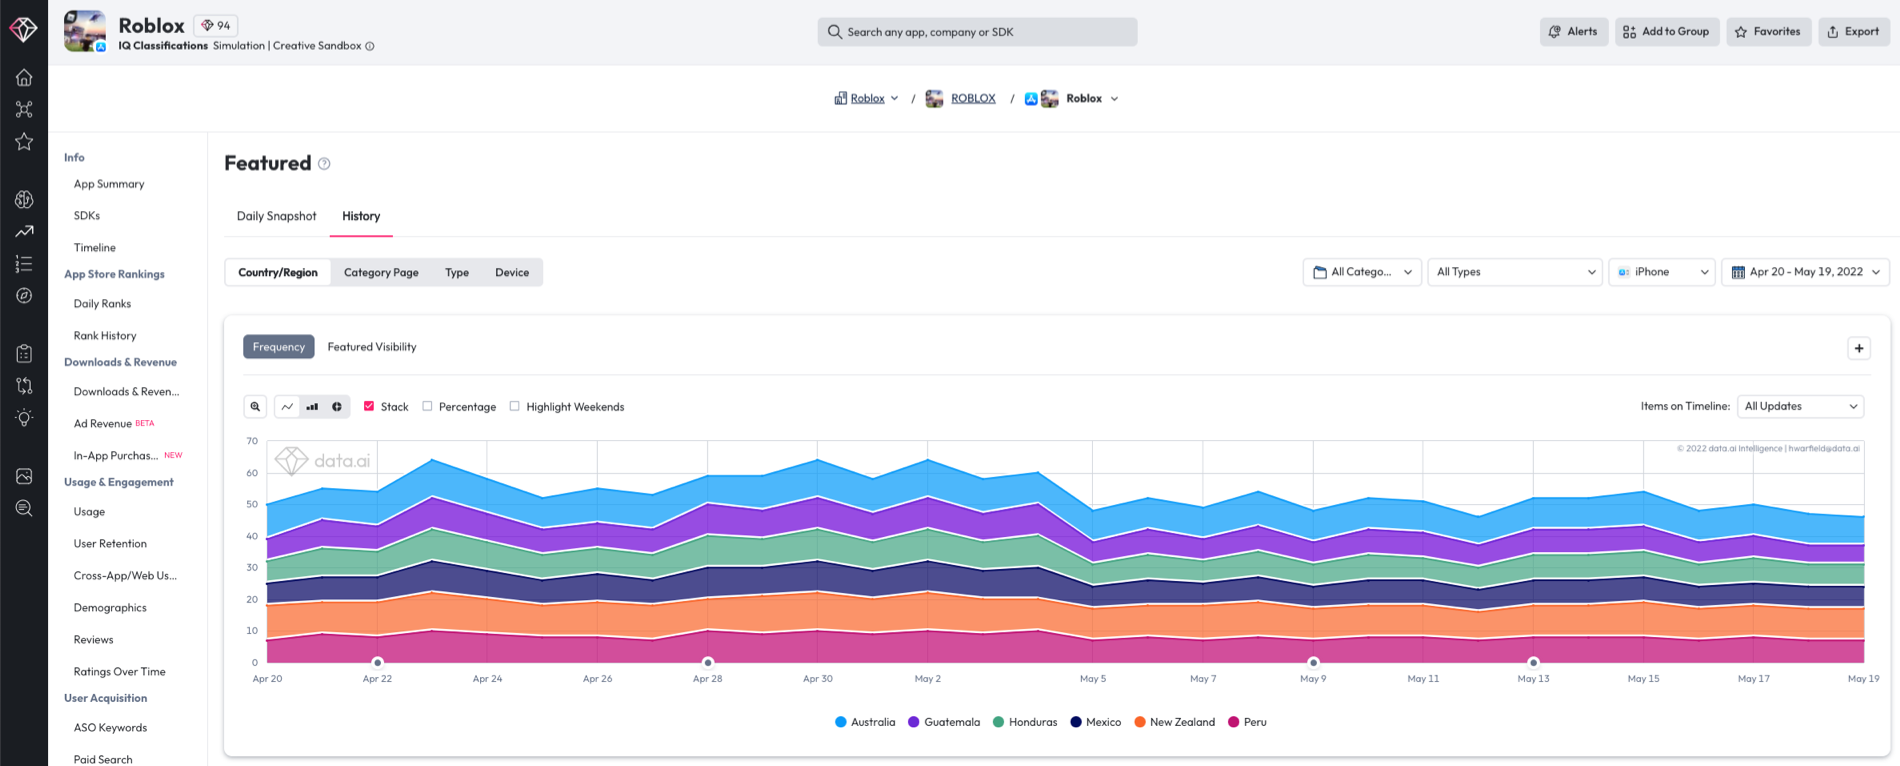Open the Alerts button
This screenshot has width=1900, height=766.
coord(1574,32)
